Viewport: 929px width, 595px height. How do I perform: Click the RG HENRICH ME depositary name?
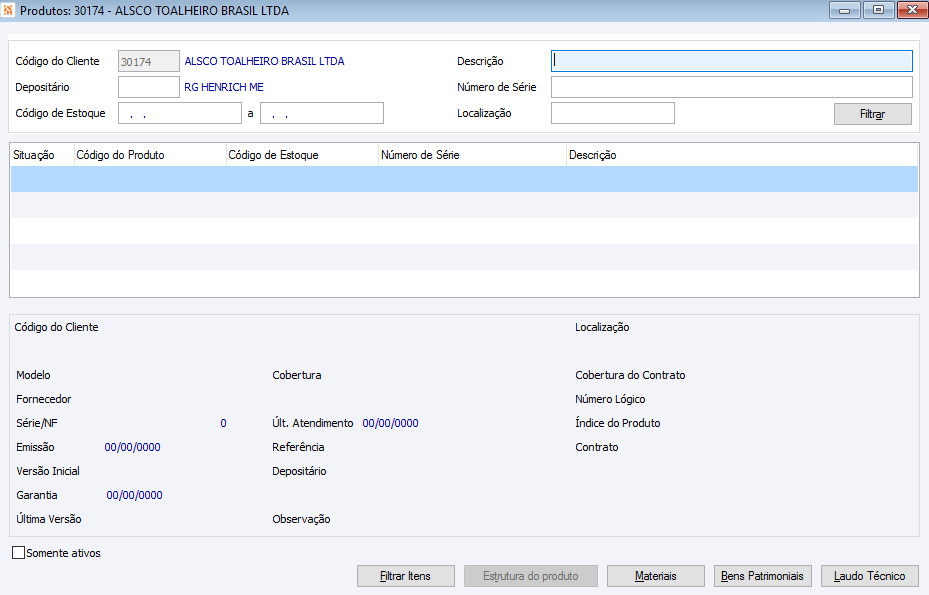[x=224, y=87]
